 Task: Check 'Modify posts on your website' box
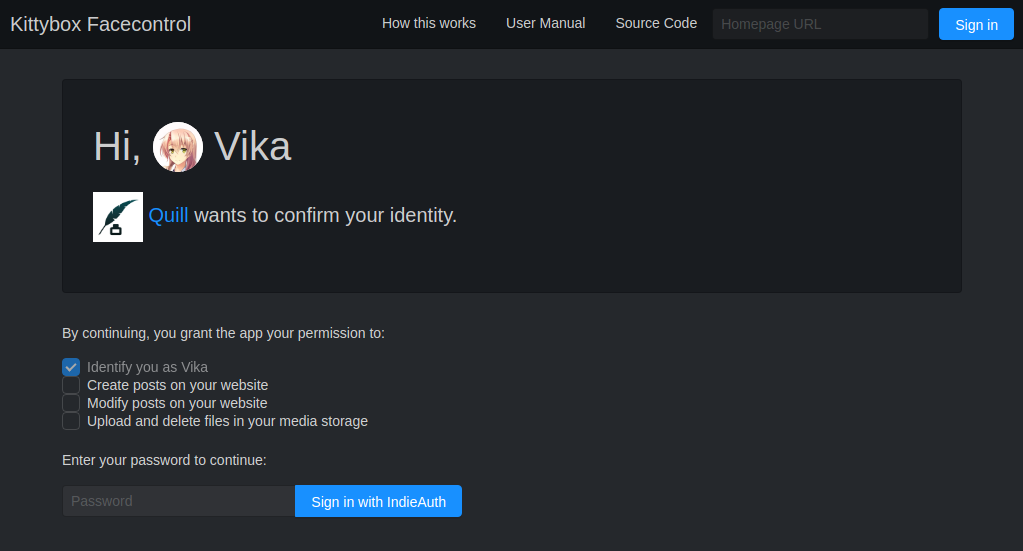(71, 403)
